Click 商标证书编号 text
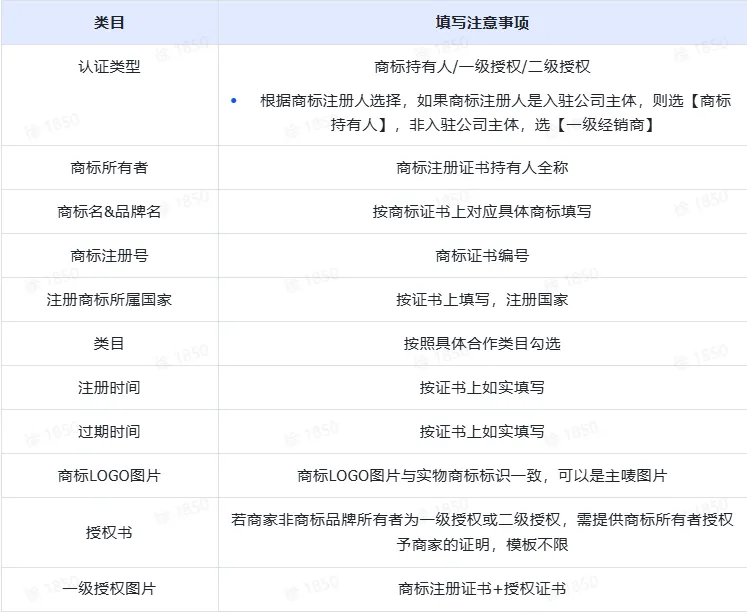 (x=482, y=256)
